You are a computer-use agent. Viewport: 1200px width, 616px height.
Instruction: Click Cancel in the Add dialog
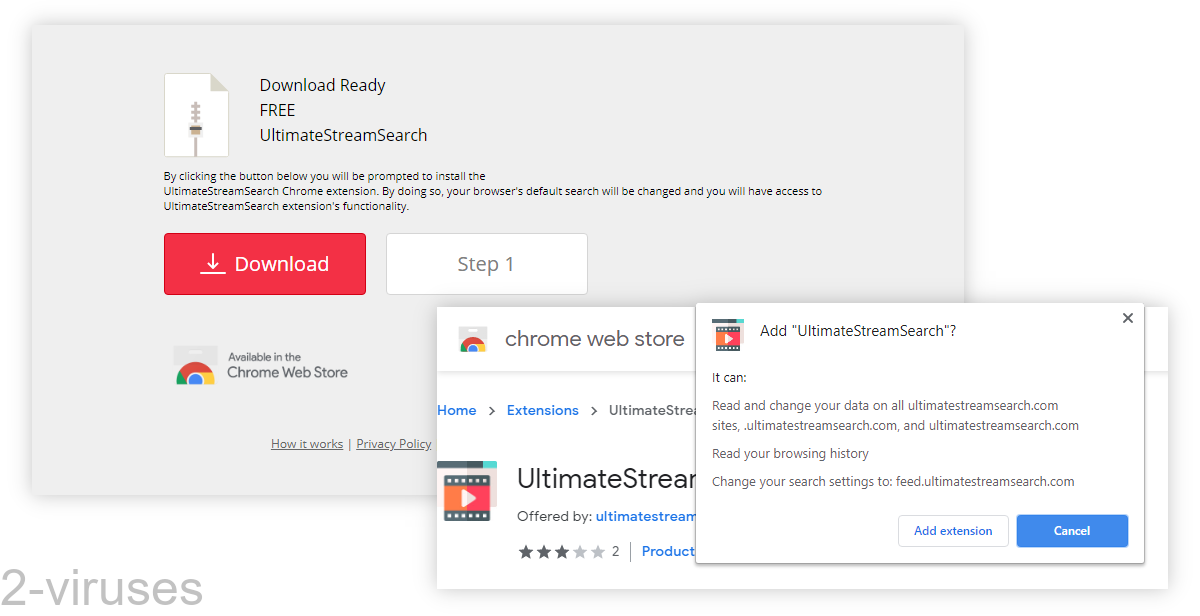pos(1072,531)
